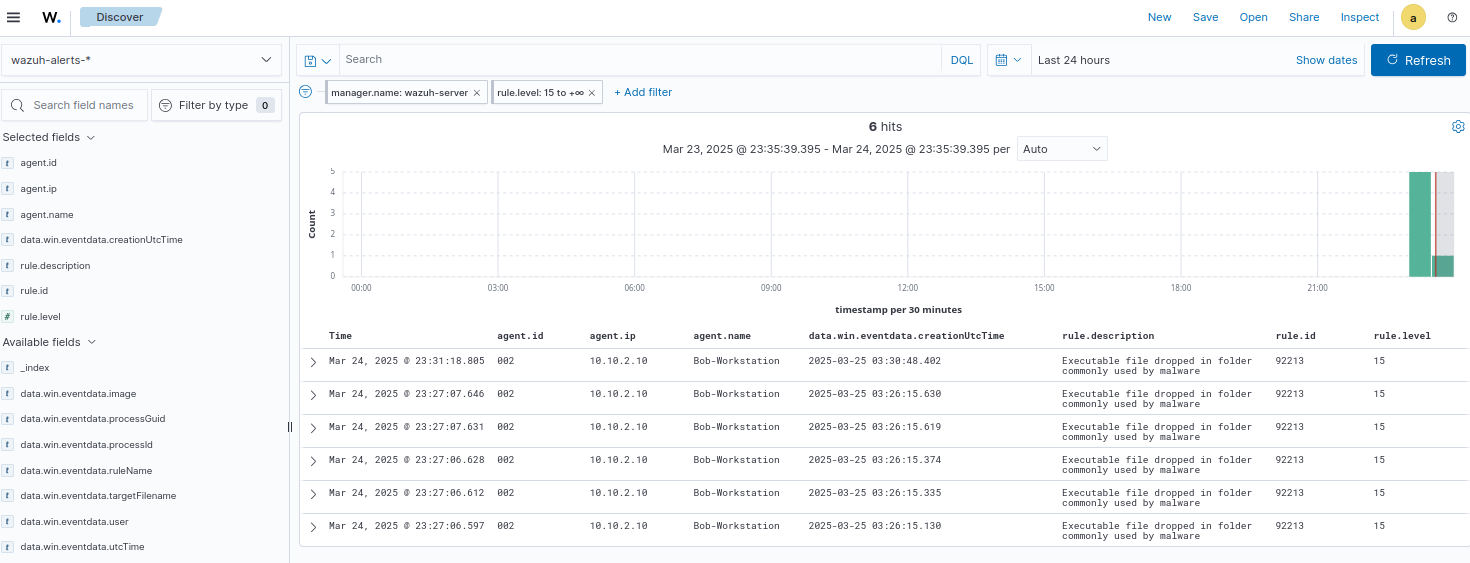Image resolution: width=1470 pixels, height=563 pixels.
Task: Expand the first alert row at 23:31:18.805
Action: pyautogui.click(x=313, y=362)
